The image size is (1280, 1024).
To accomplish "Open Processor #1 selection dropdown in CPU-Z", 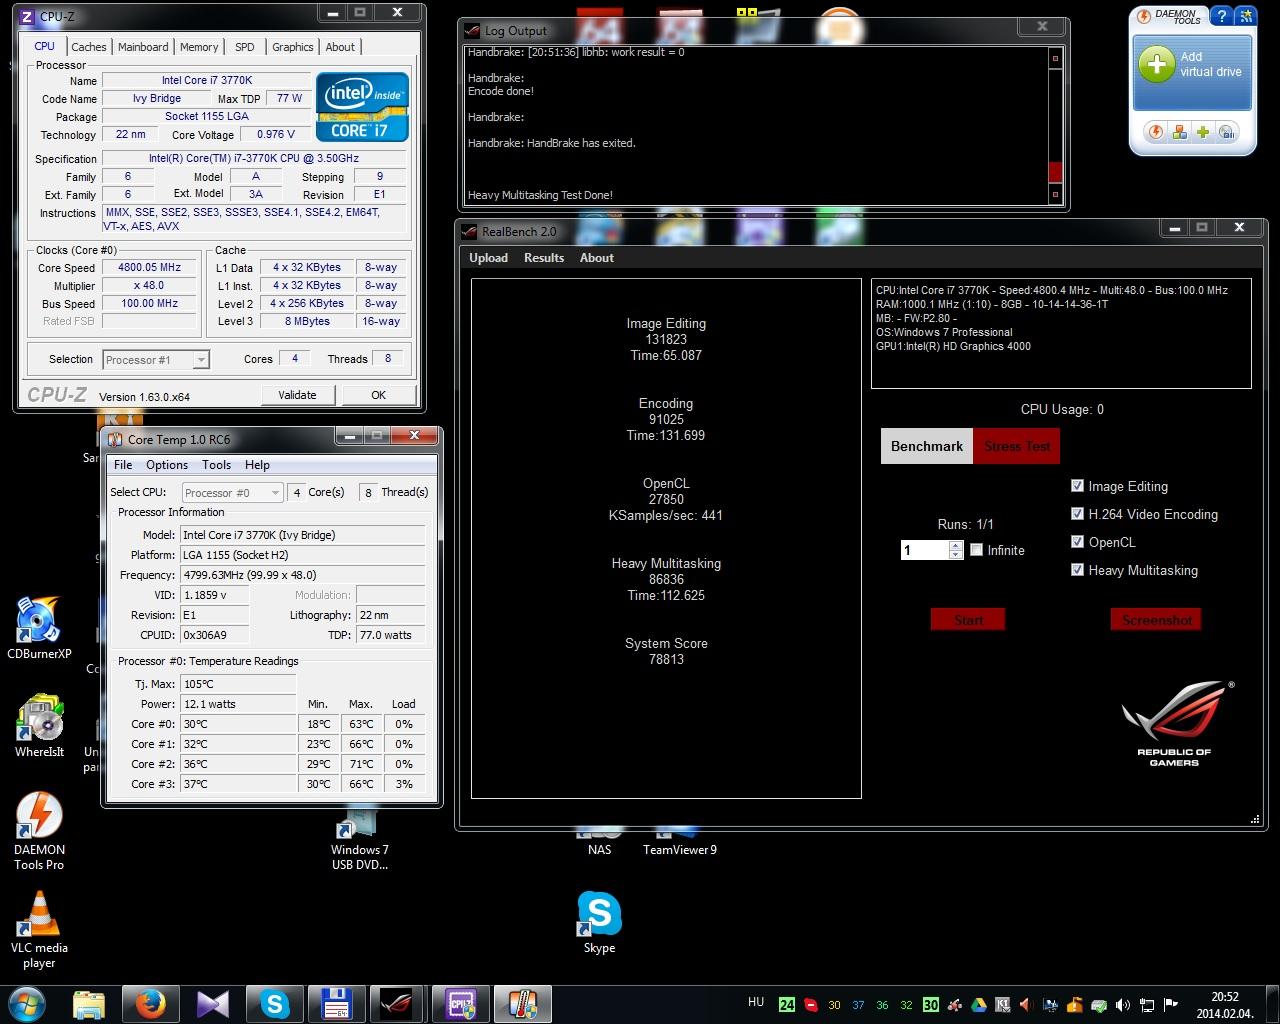I will click(156, 360).
